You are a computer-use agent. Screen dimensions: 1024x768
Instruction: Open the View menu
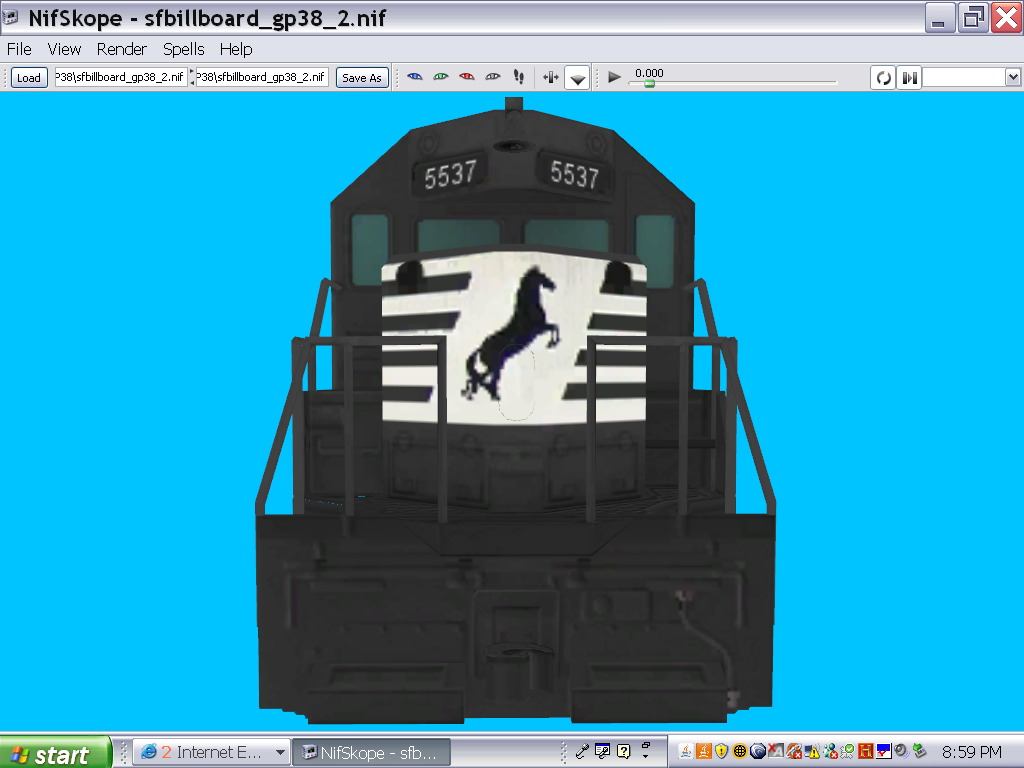(x=64, y=49)
